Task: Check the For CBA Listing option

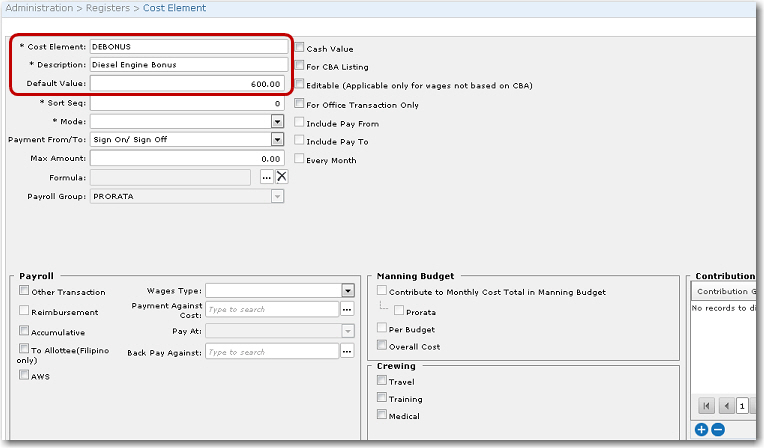Action: (299, 67)
